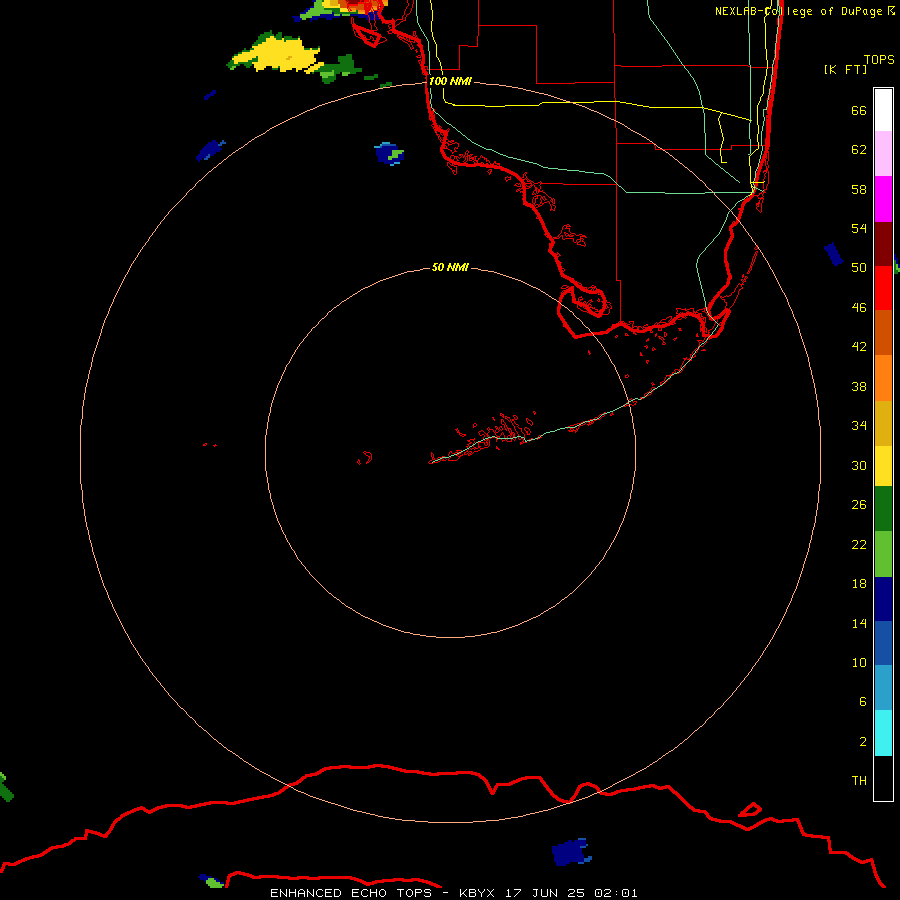
Task: Click the '14' scale label
Action: (x=859, y=623)
